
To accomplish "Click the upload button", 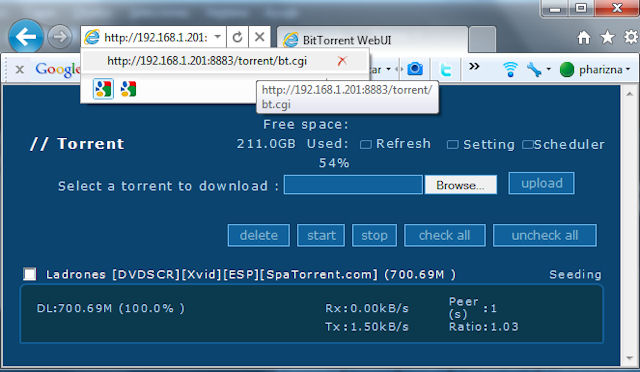I will [x=542, y=183].
